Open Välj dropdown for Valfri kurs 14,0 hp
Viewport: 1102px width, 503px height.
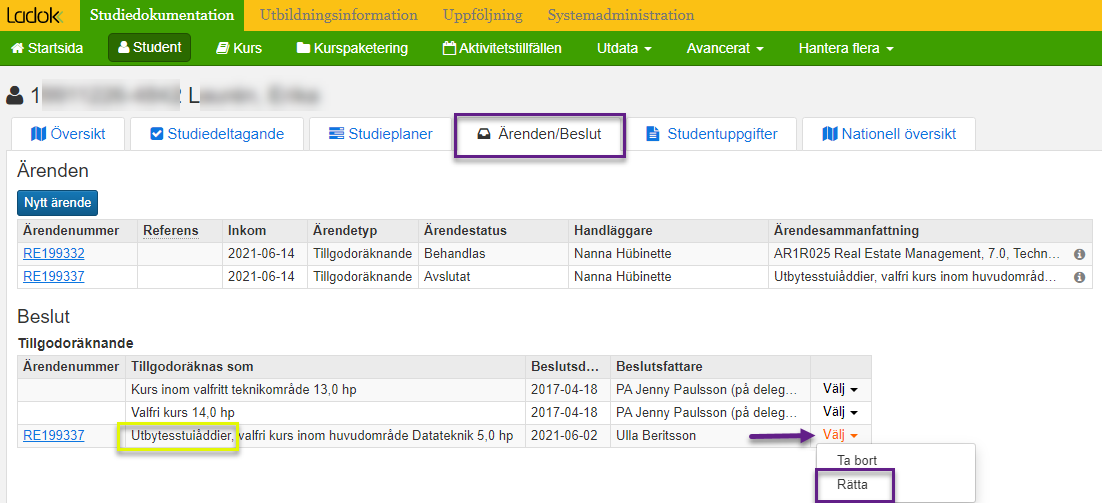841,412
